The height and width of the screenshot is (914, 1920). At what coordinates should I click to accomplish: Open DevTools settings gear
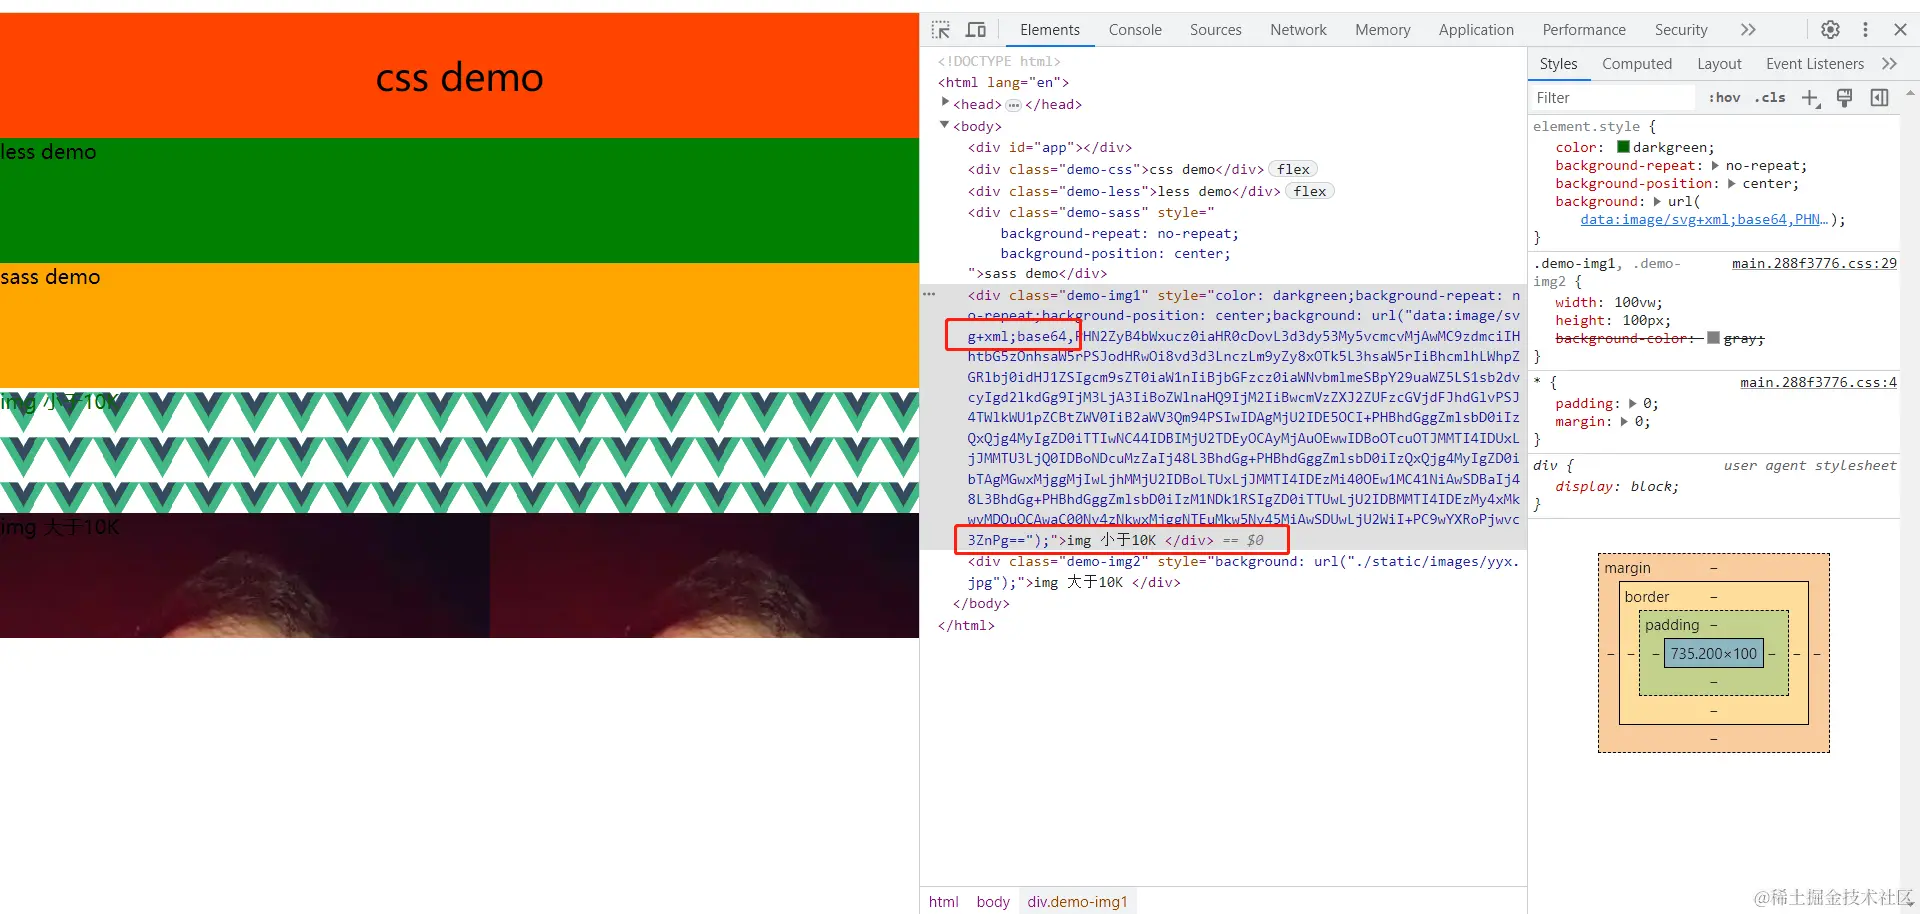coord(1830,30)
